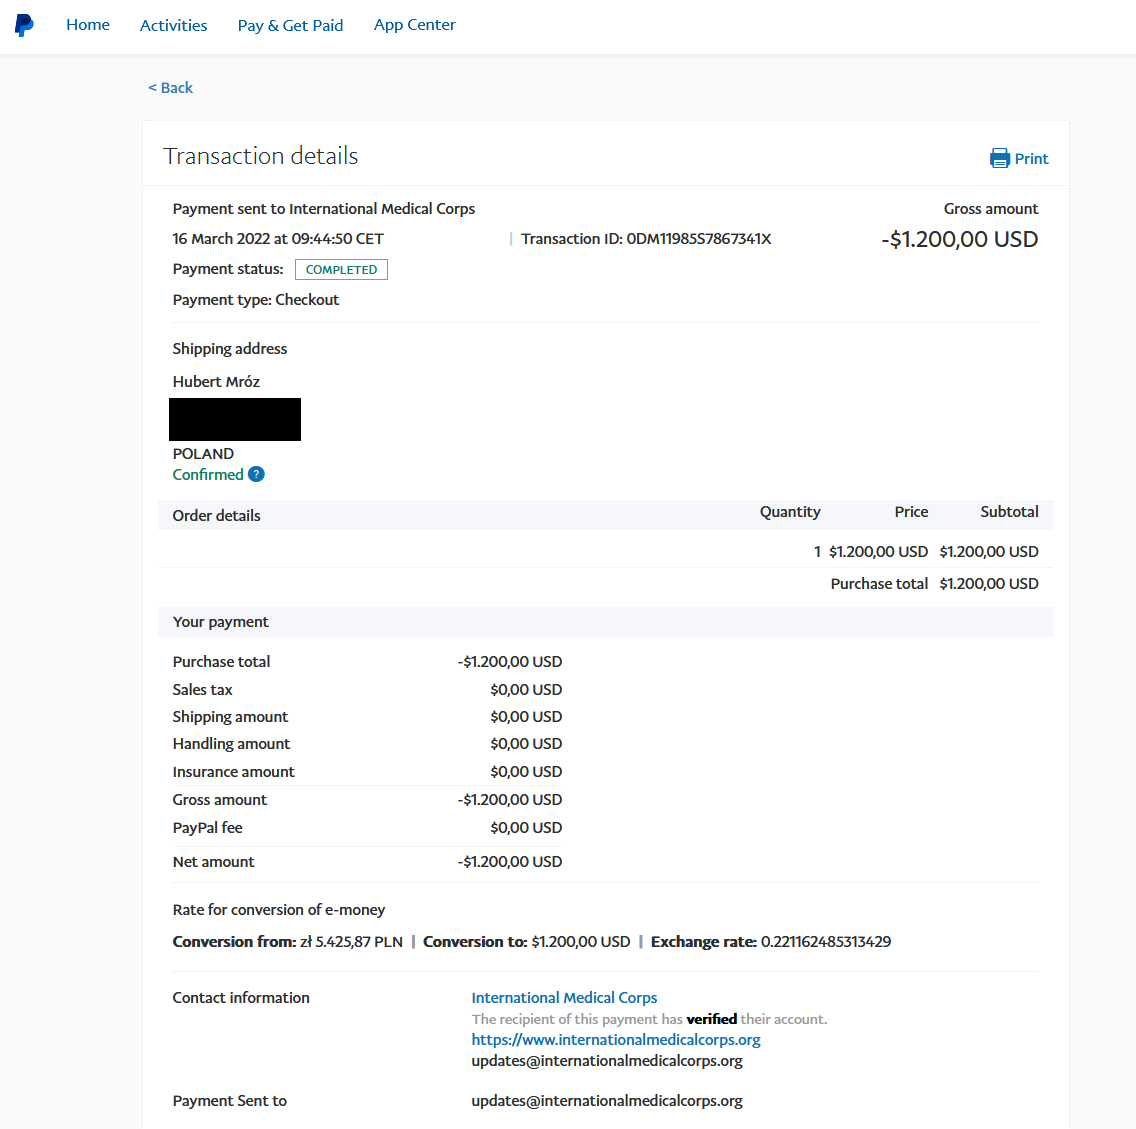Click the Handling amount label

pyautogui.click(x=231, y=743)
